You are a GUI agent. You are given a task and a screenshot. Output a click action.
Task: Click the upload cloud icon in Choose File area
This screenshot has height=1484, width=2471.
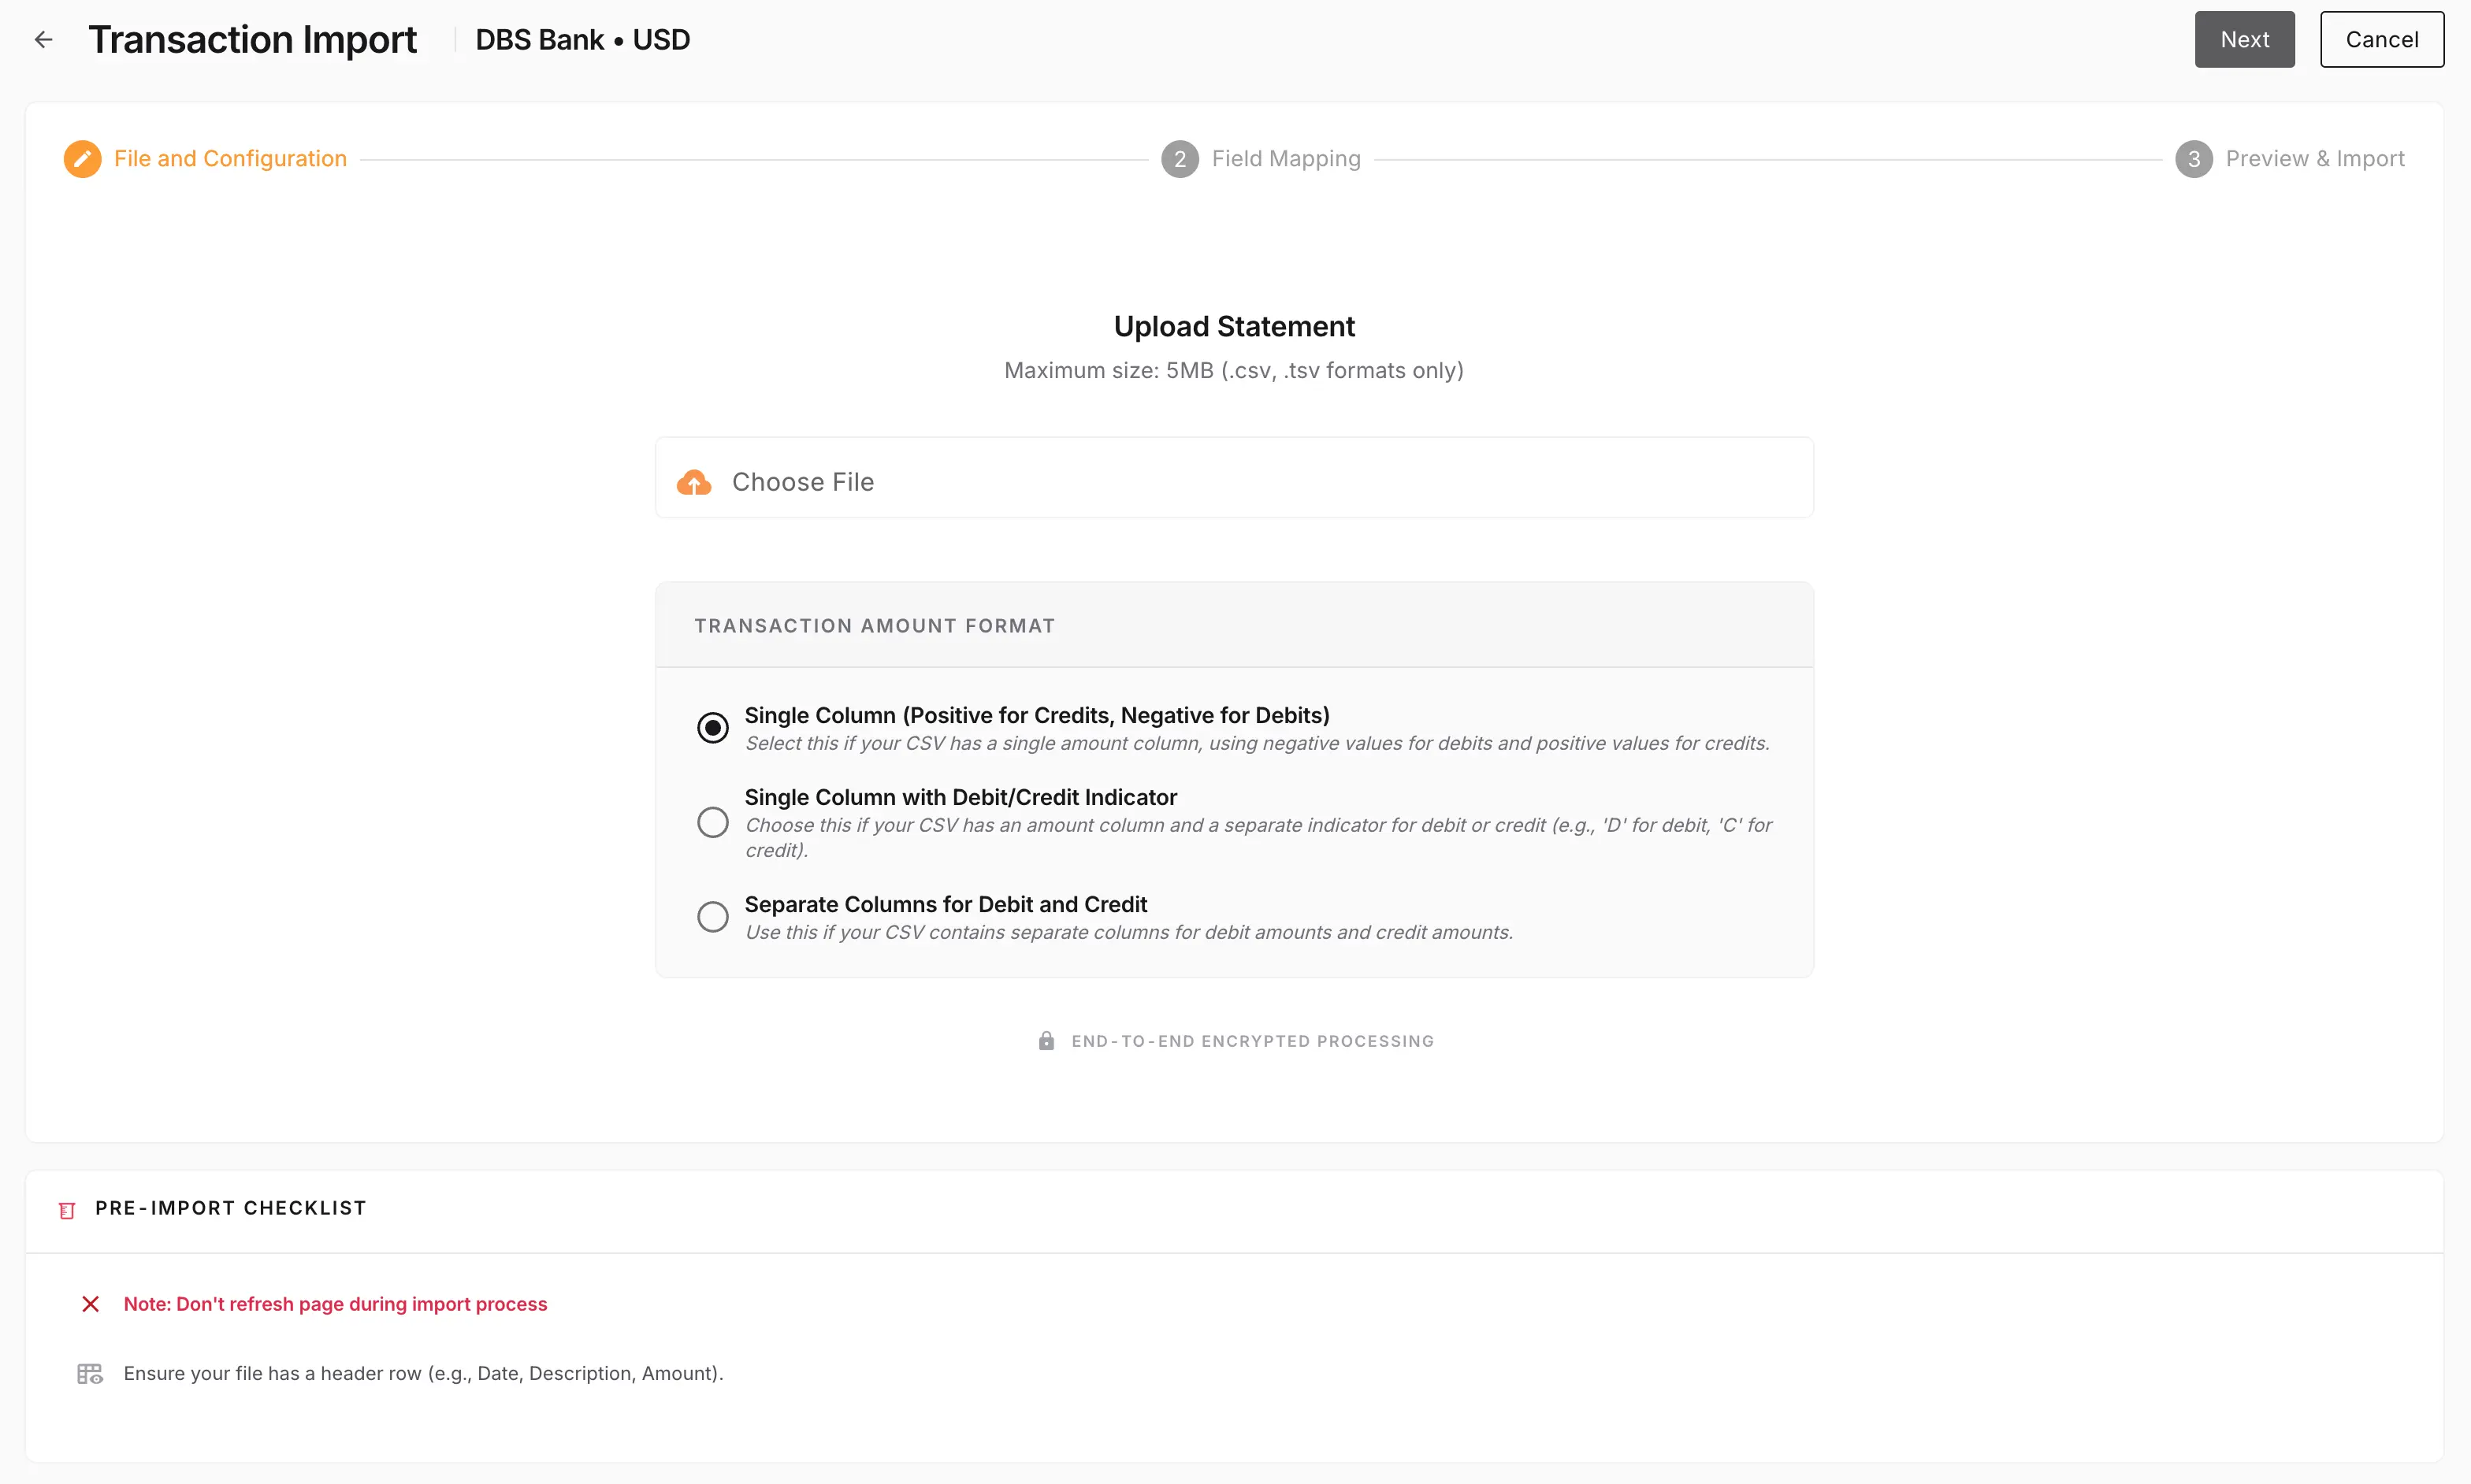695,481
